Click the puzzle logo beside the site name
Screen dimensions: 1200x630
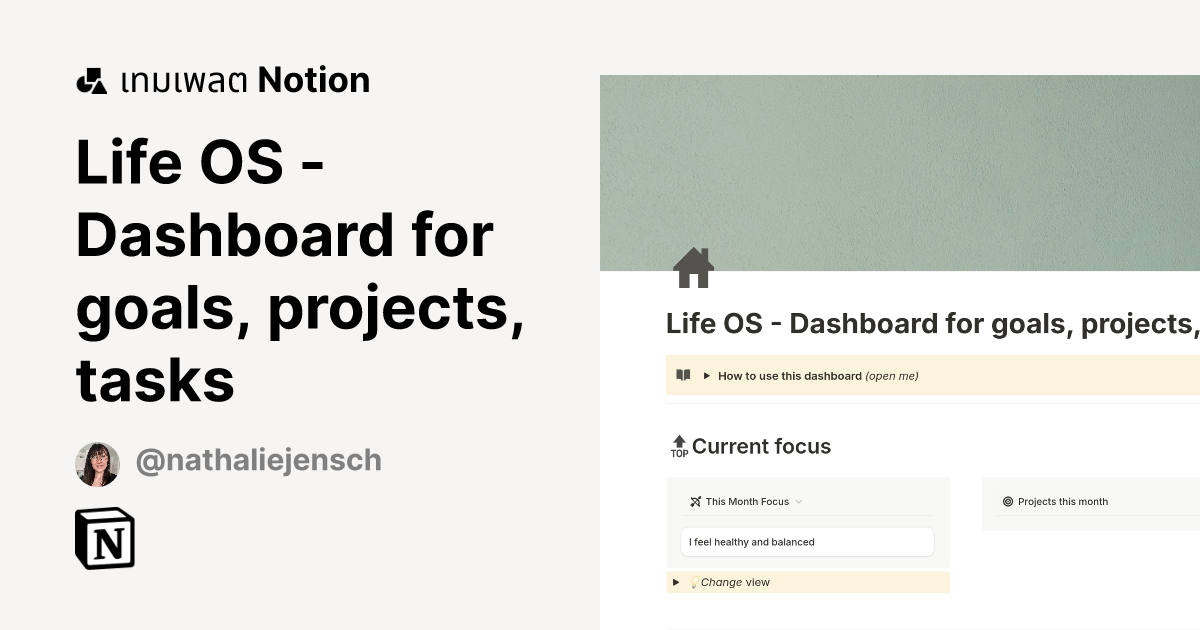[91, 78]
